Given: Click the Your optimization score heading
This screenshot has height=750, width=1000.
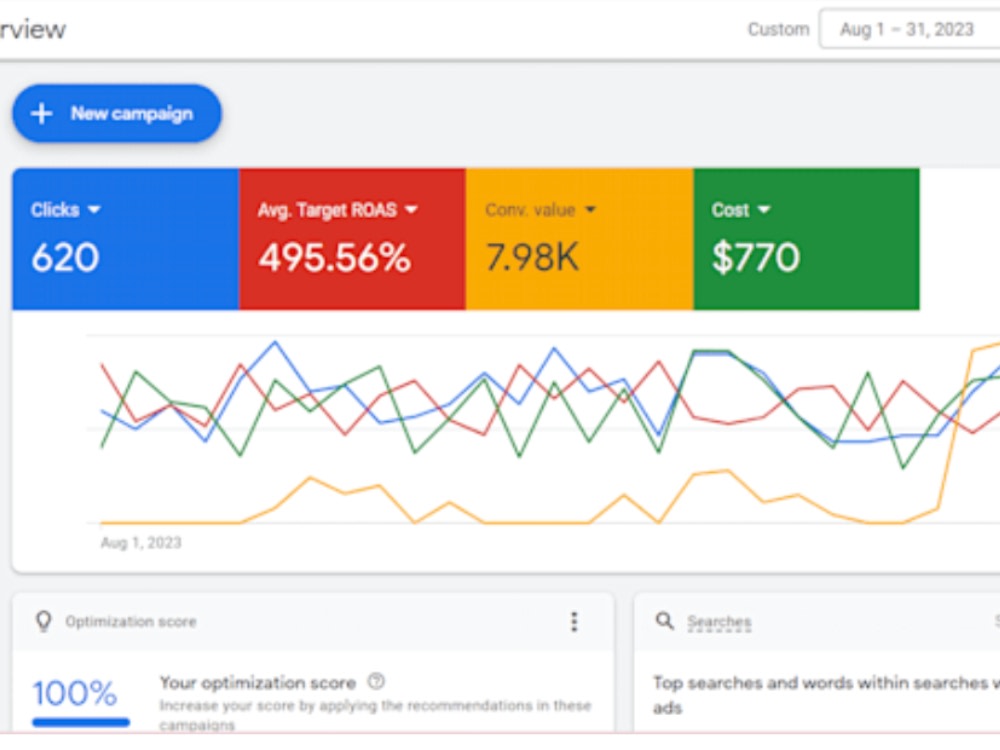Looking at the screenshot, I should [258, 682].
